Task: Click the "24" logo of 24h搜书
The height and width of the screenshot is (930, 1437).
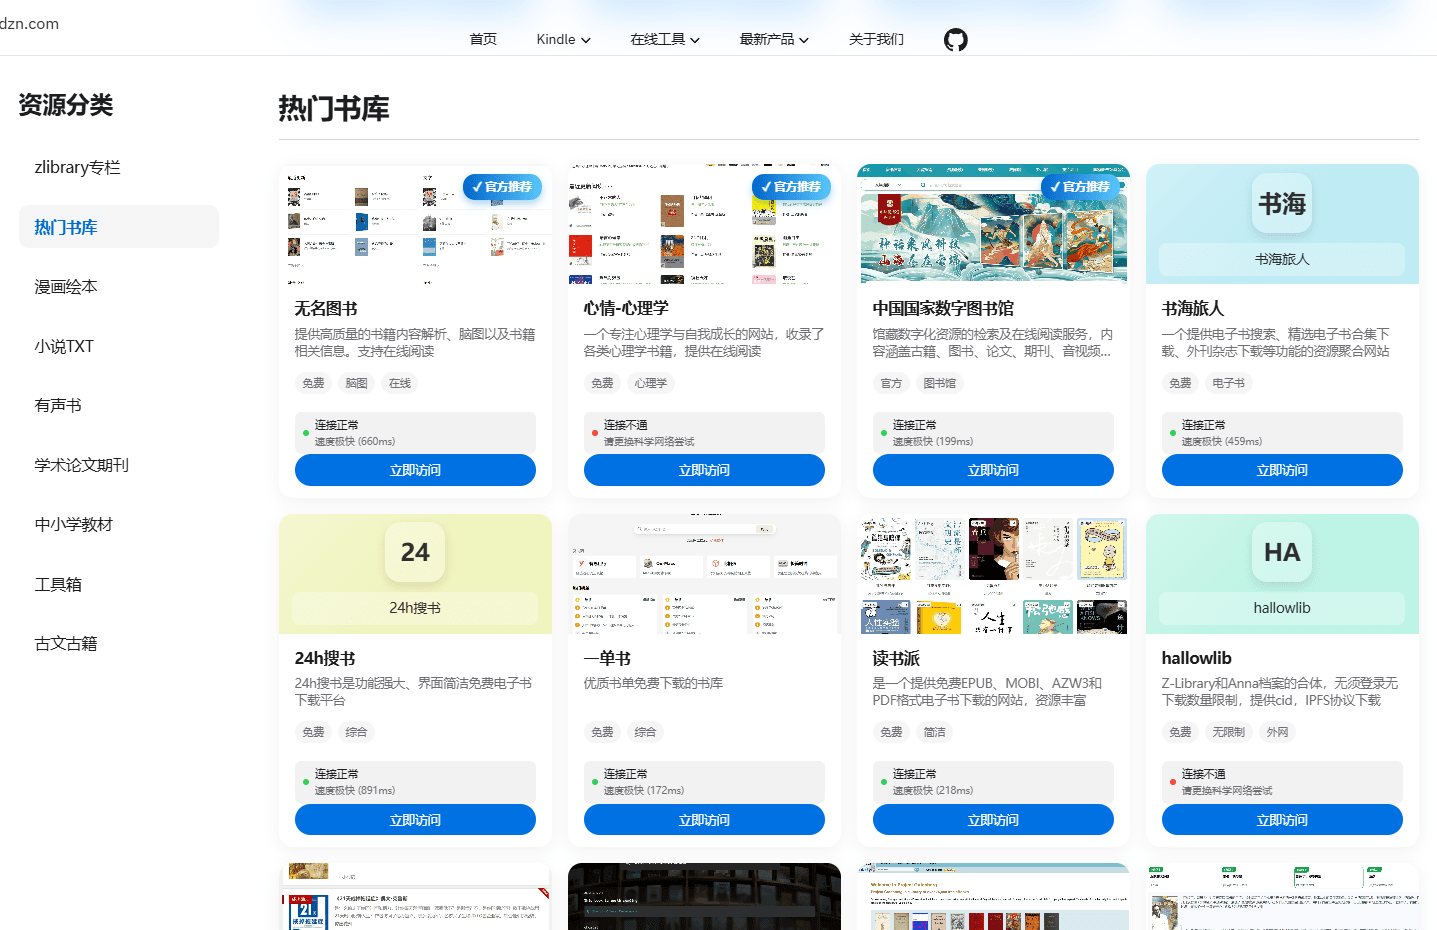Action: pyautogui.click(x=414, y=551)
